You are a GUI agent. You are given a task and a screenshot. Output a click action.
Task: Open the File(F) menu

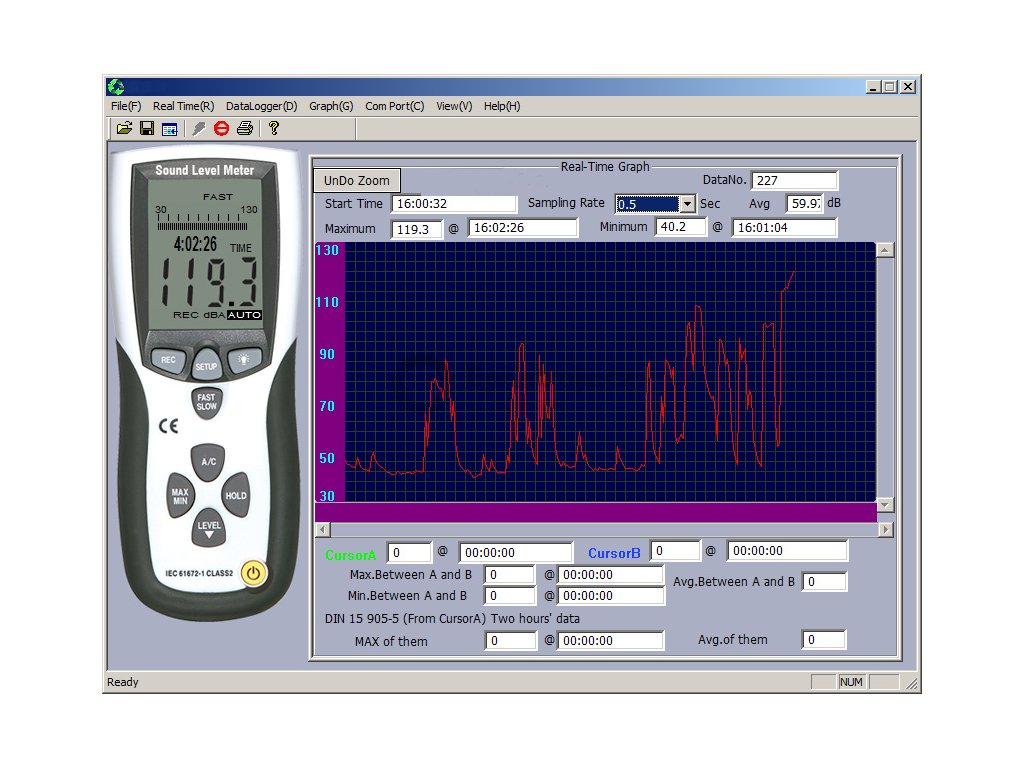[126, 106]
